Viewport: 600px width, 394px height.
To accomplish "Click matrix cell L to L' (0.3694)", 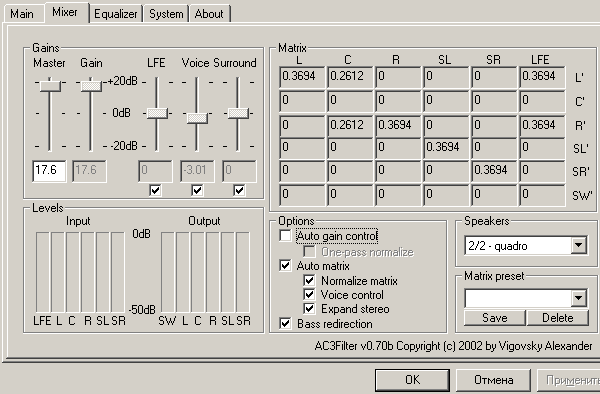I will coord(302,78).
